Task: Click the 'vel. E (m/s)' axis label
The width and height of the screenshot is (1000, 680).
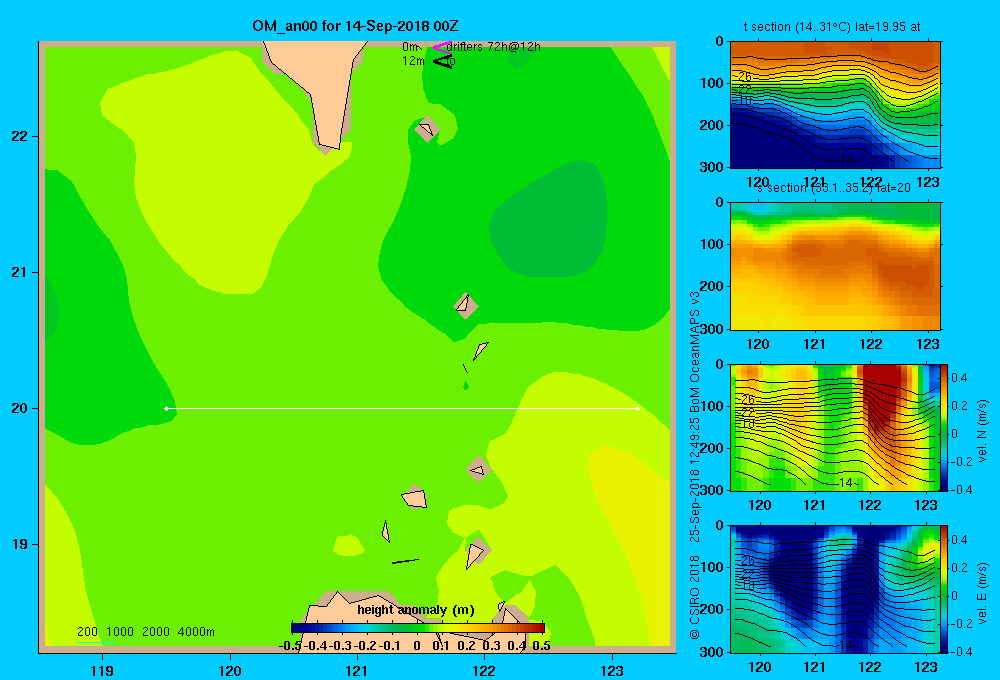Action: pyautogui.click(x=982, y=593)
